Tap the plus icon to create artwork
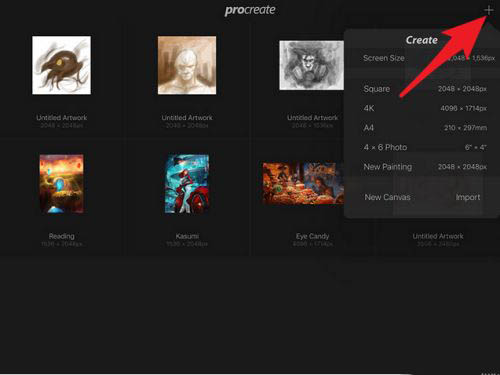Screen dimensions: 500x375 pos(489,11)
